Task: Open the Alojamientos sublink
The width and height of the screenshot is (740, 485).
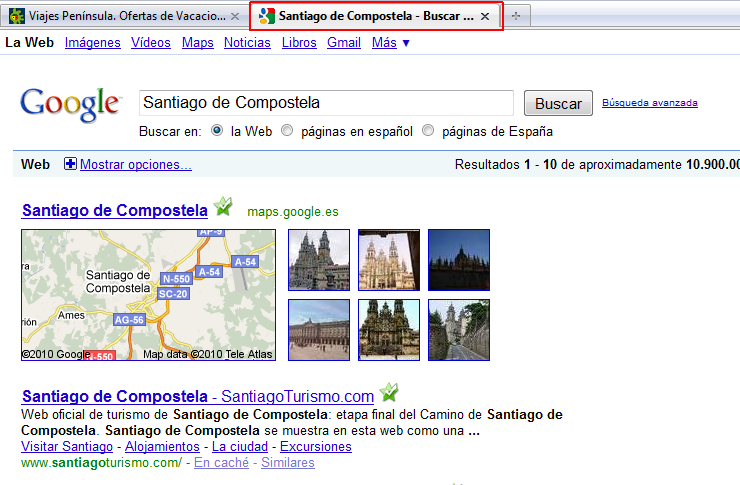Action: [x=162, y=446]
